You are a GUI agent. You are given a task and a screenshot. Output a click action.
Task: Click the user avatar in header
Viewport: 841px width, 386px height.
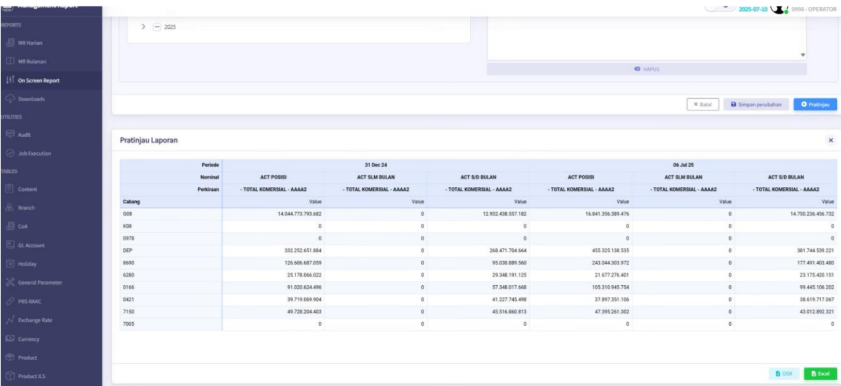tap(779, 9)
